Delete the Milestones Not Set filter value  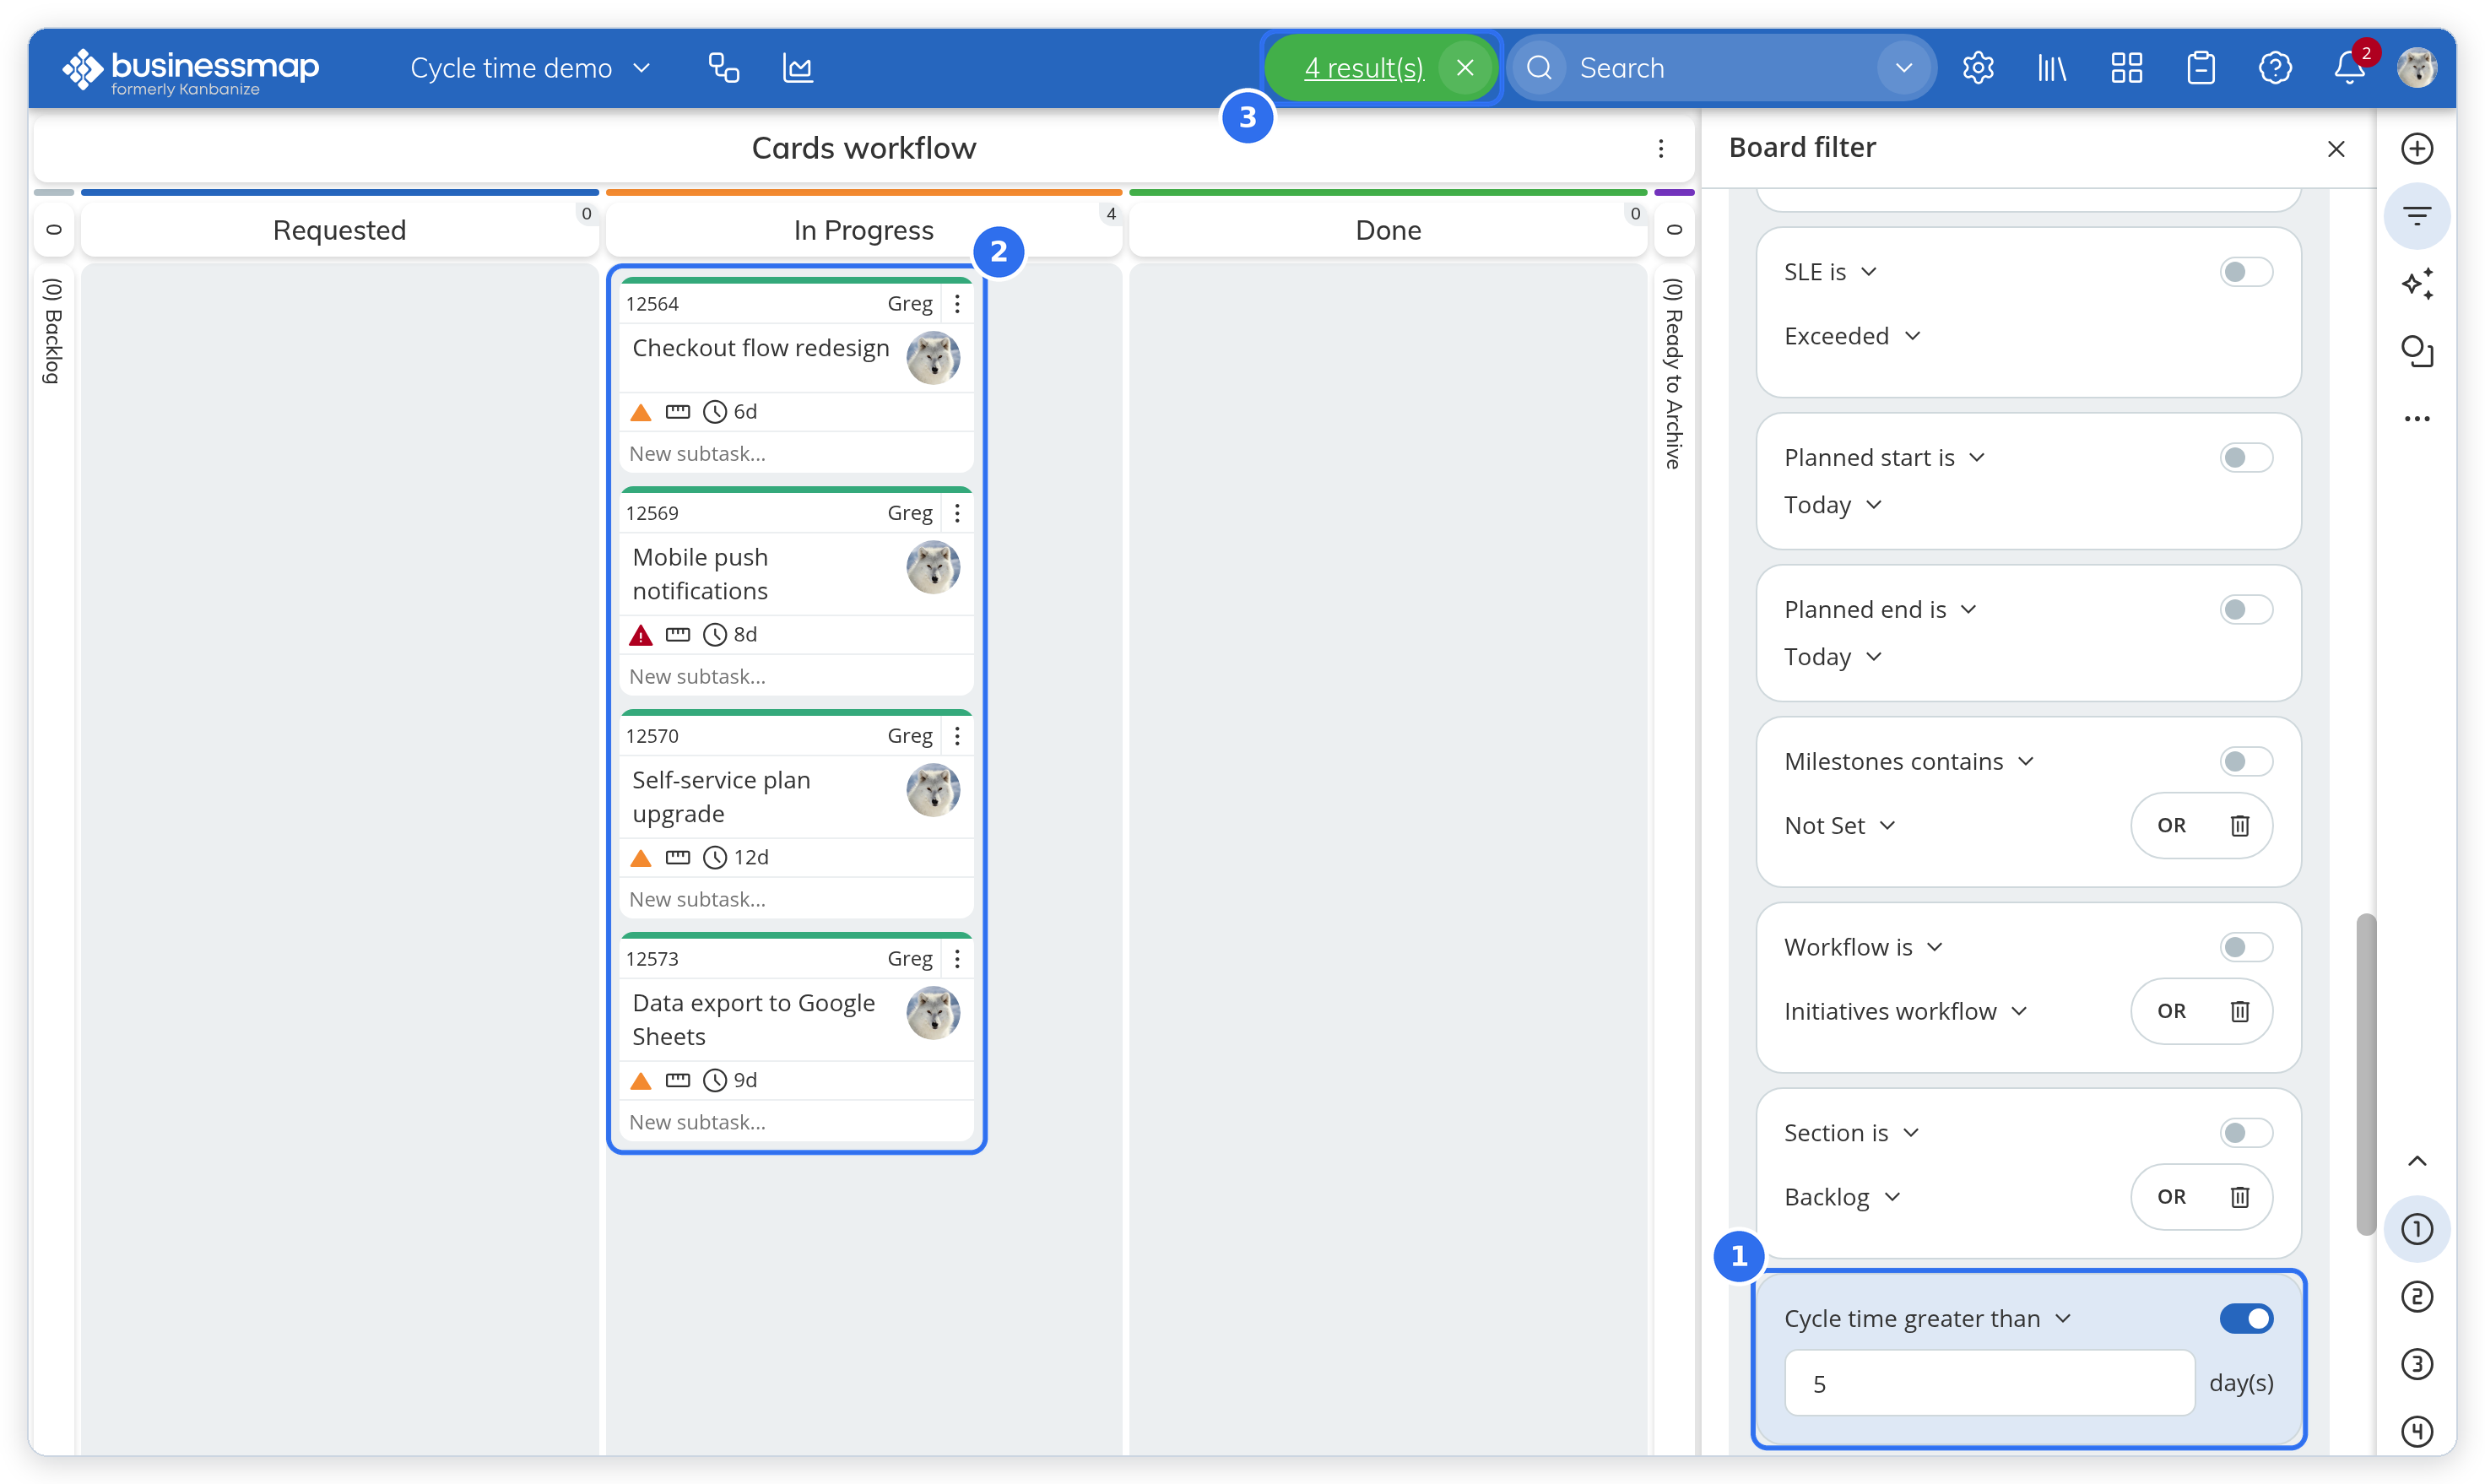point(2239,826)
